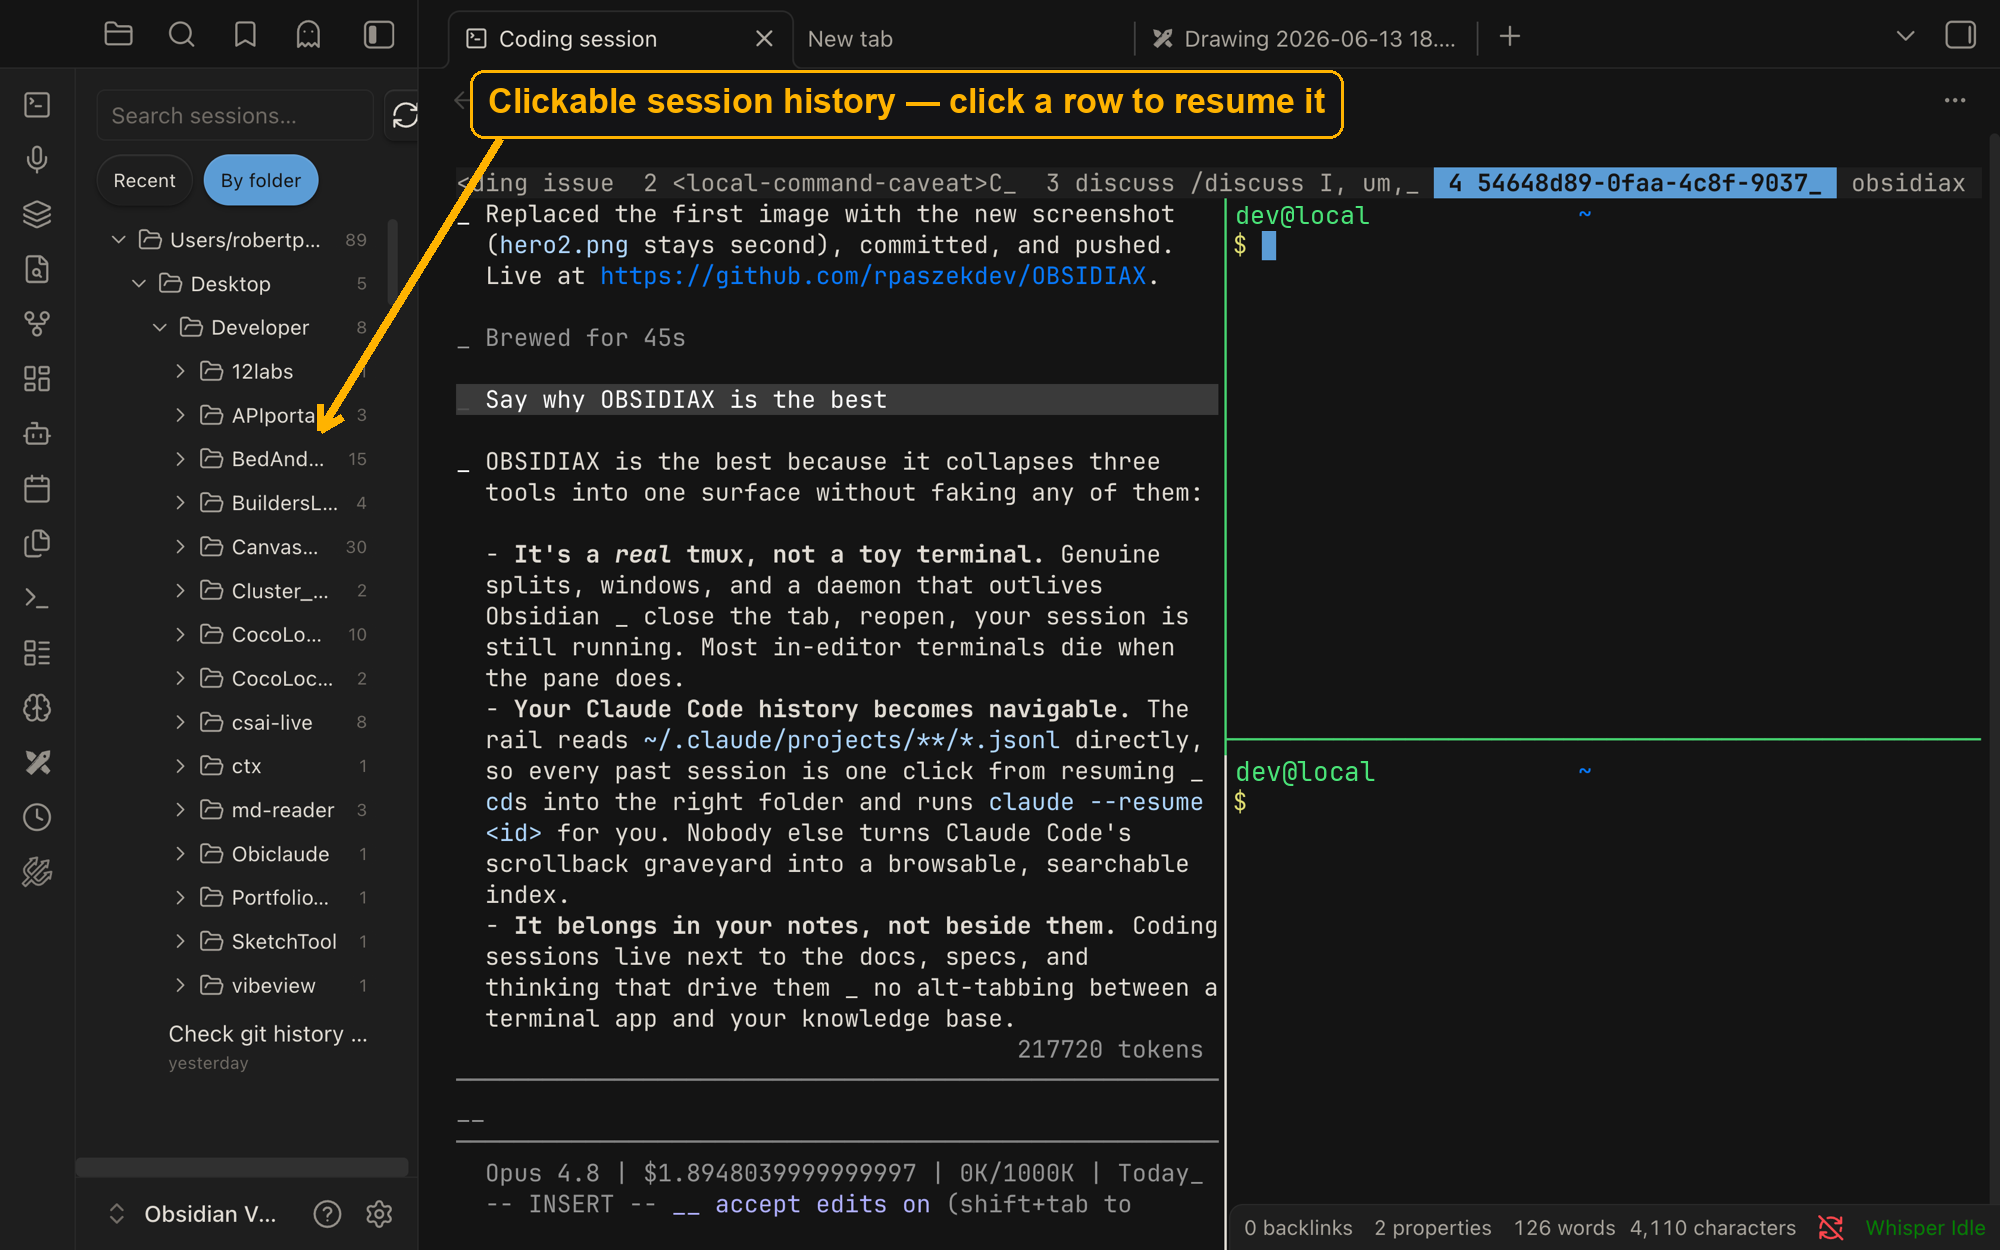Refresh the sessions list

tap(405, 116)
